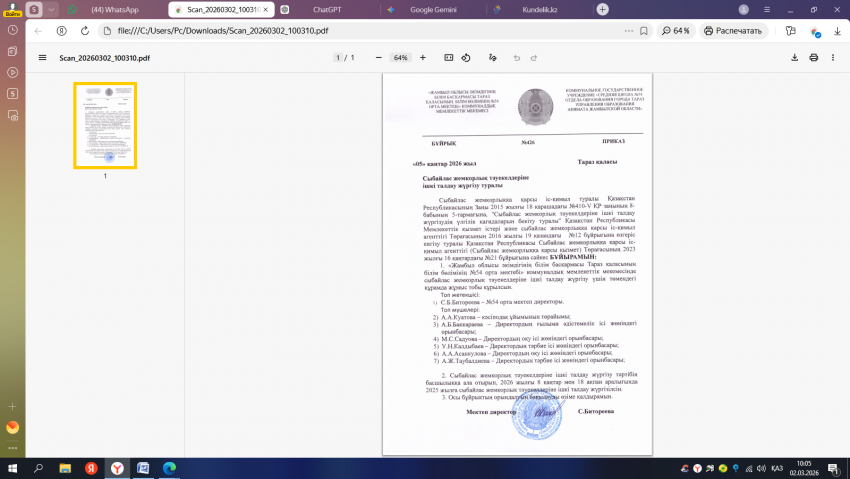This screenshot has height=479, width=850.
Task: Select the page 1 thumbnail
Action: [x=105, y=125]
